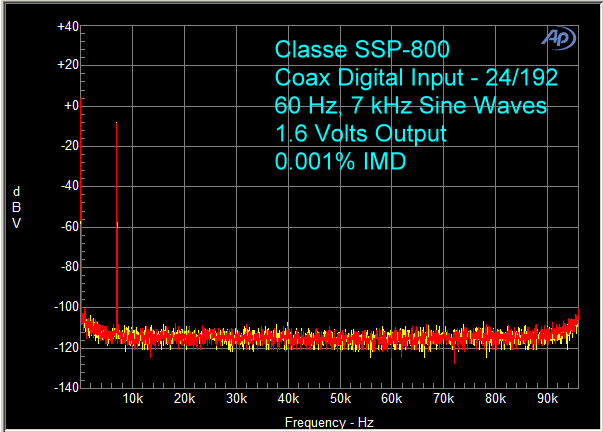603x432 pixels.
Task: Click the 'Frequency - Hz' x-axis title
Action: 330,421
